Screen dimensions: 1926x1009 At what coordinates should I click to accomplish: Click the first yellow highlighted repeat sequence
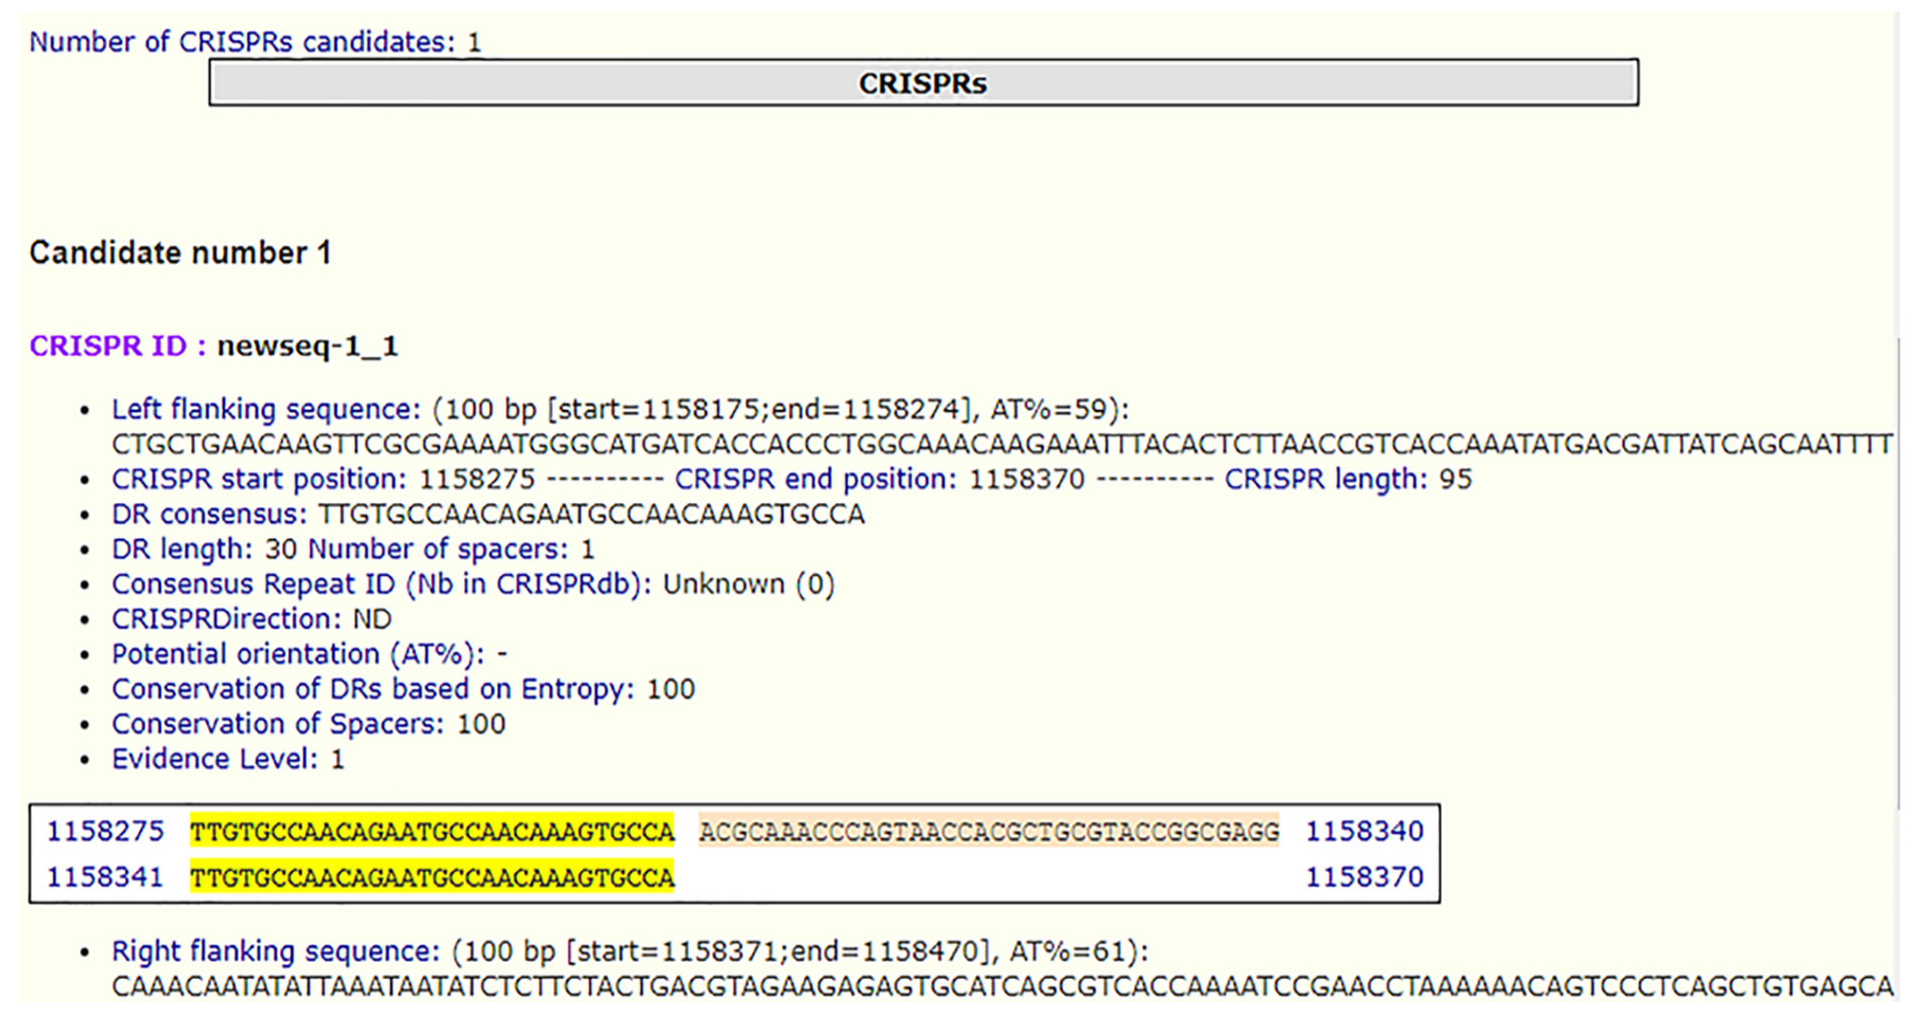(x=432, y=832)
